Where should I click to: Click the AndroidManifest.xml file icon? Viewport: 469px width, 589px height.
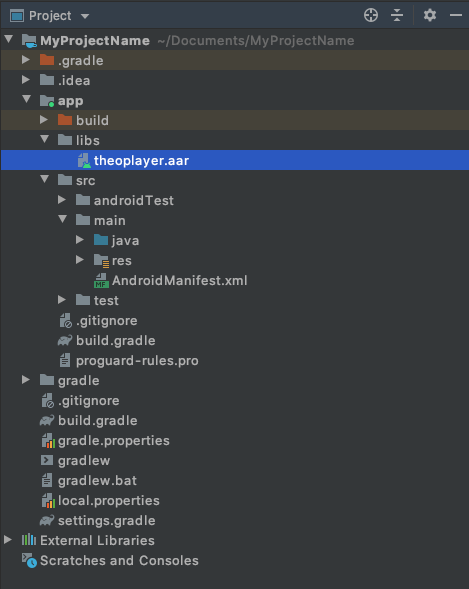(101, 281)
